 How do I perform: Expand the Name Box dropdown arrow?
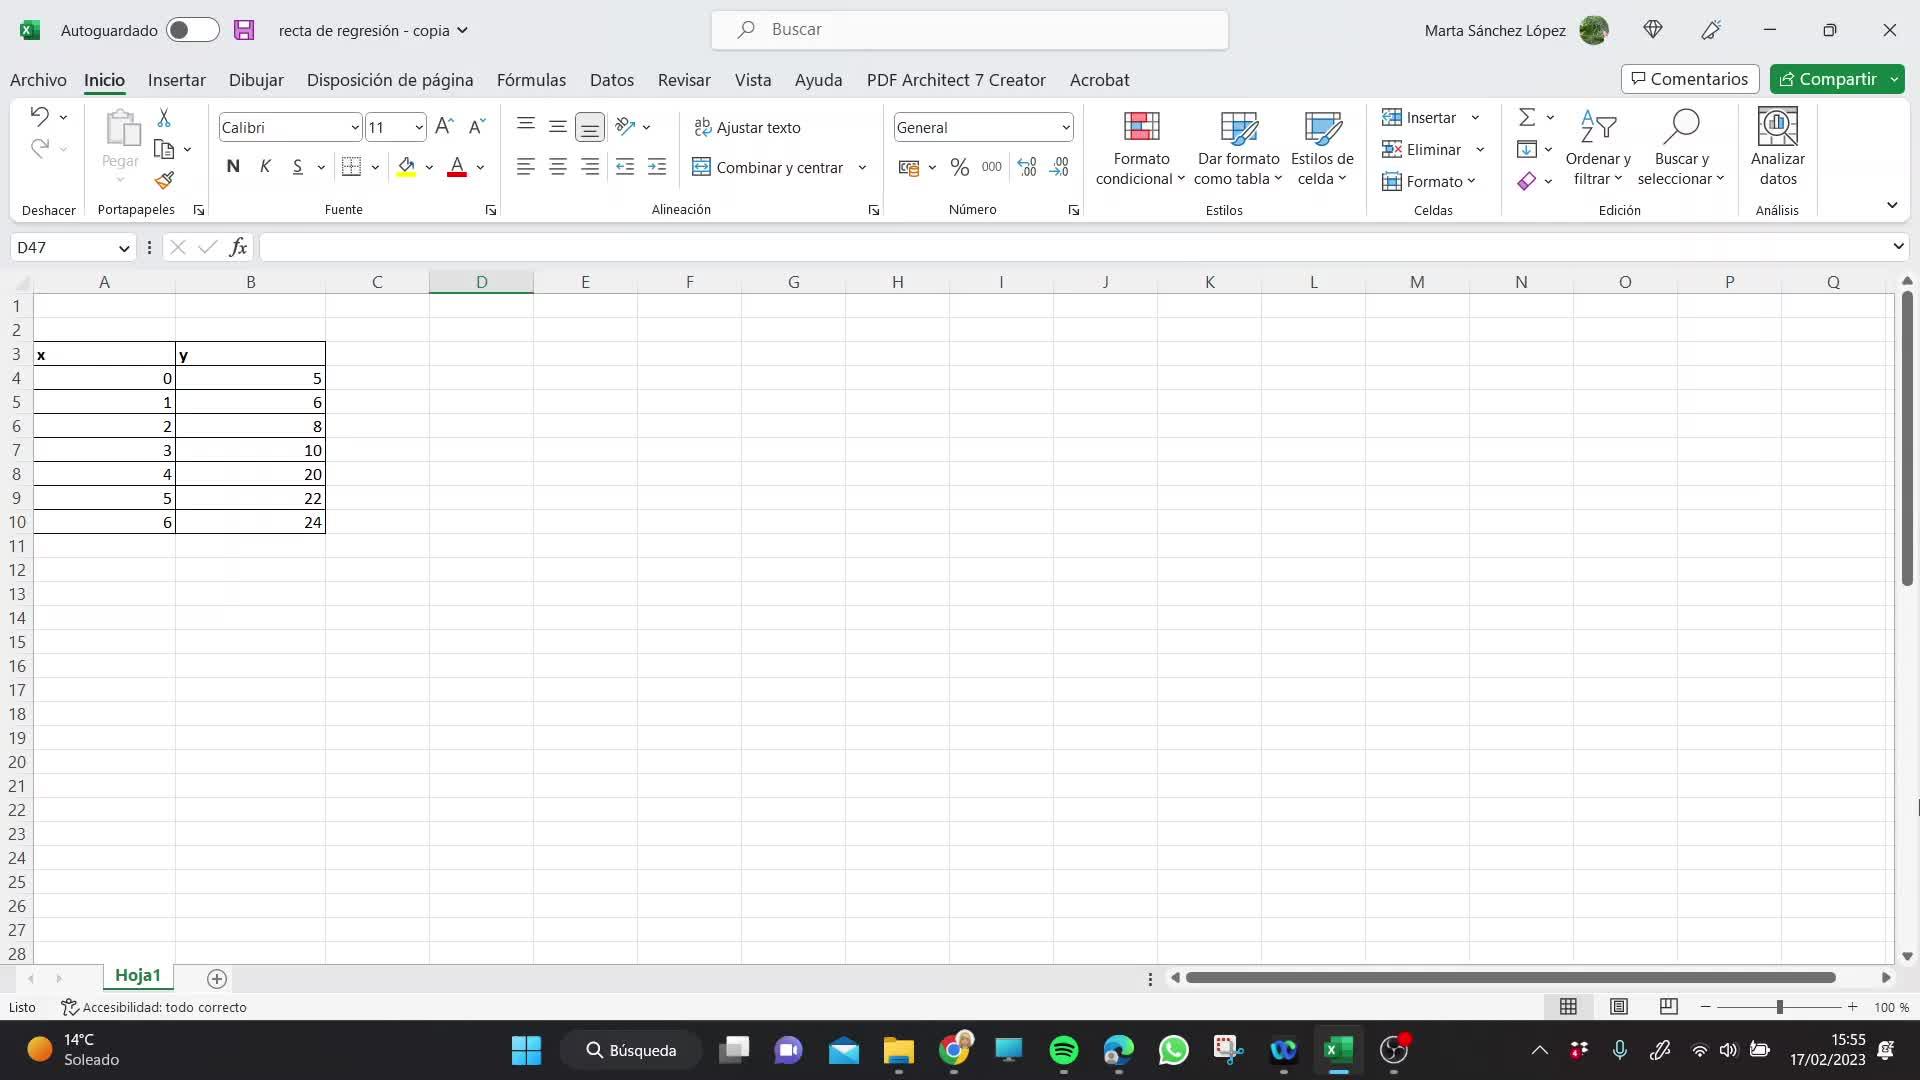click(123, 247)
